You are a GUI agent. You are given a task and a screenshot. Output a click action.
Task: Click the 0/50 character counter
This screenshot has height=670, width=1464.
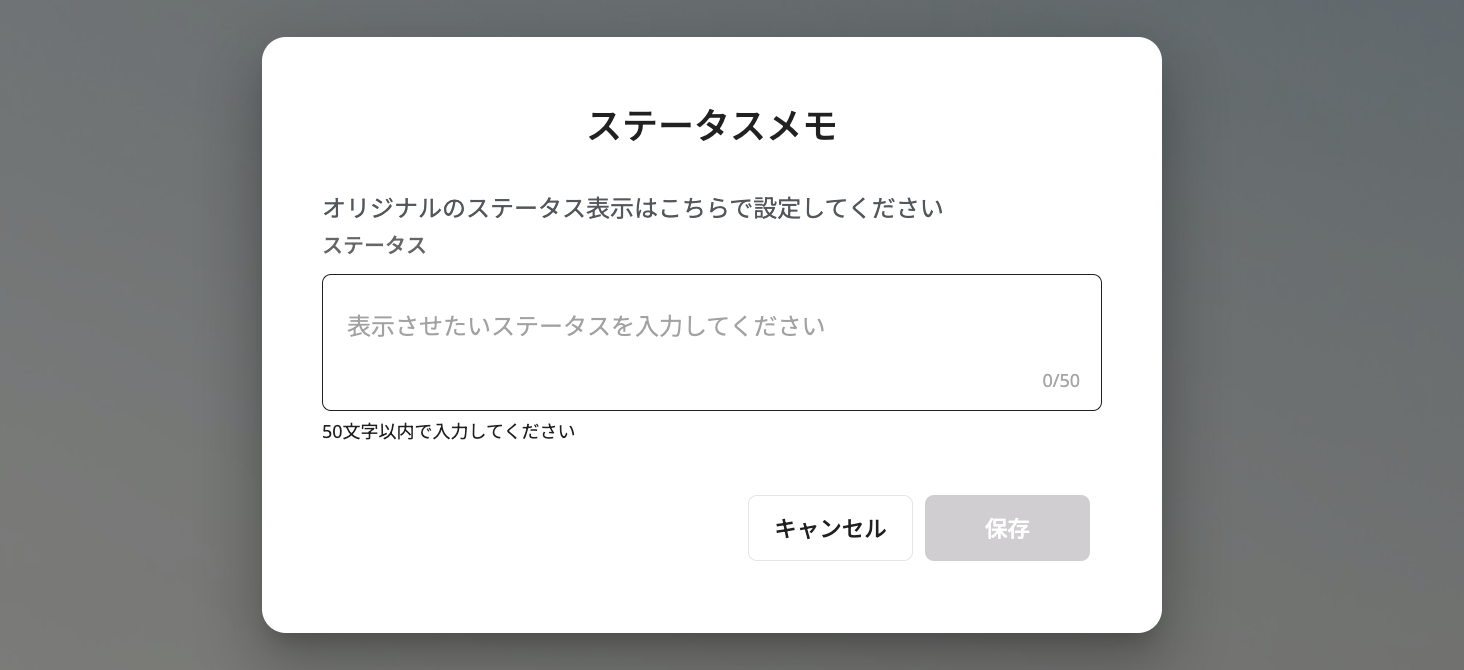pos(1061,380)
